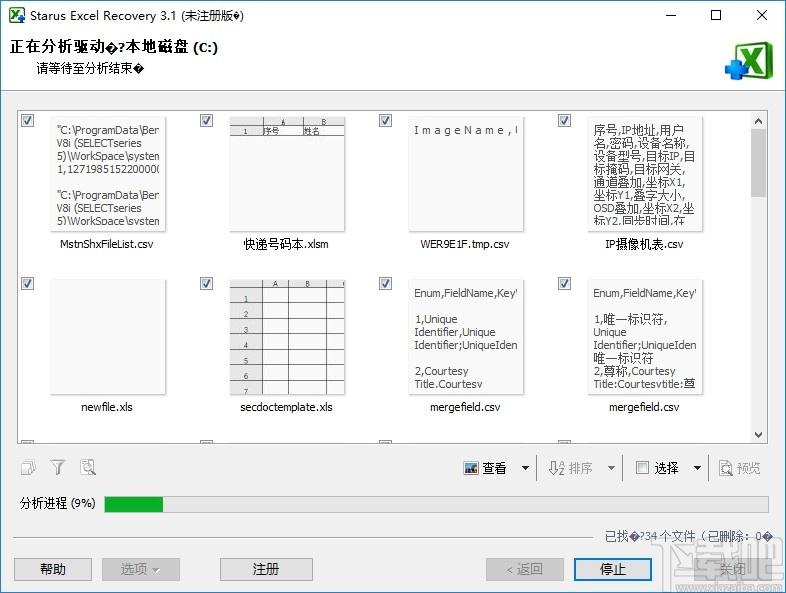
Task: Click the file name newfile.xls
Action: pos(107,407)
